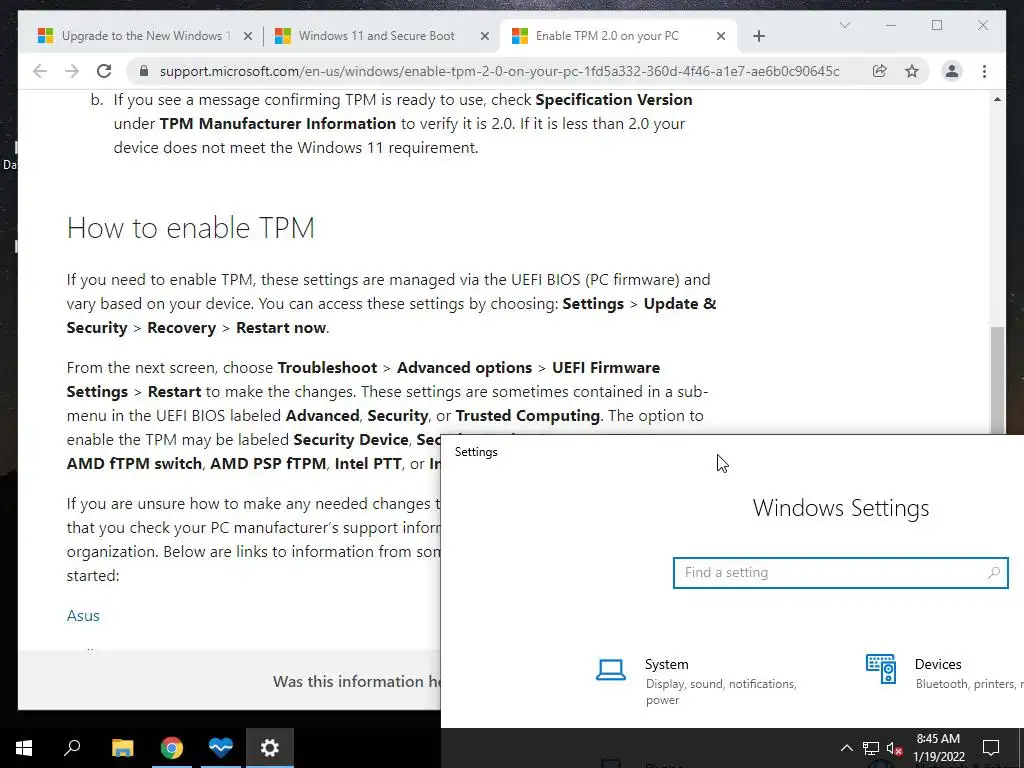Viewport: 1024px width, 768px height.
Task: Switch to Chrome from taskbar
Action: click(172, 748)
